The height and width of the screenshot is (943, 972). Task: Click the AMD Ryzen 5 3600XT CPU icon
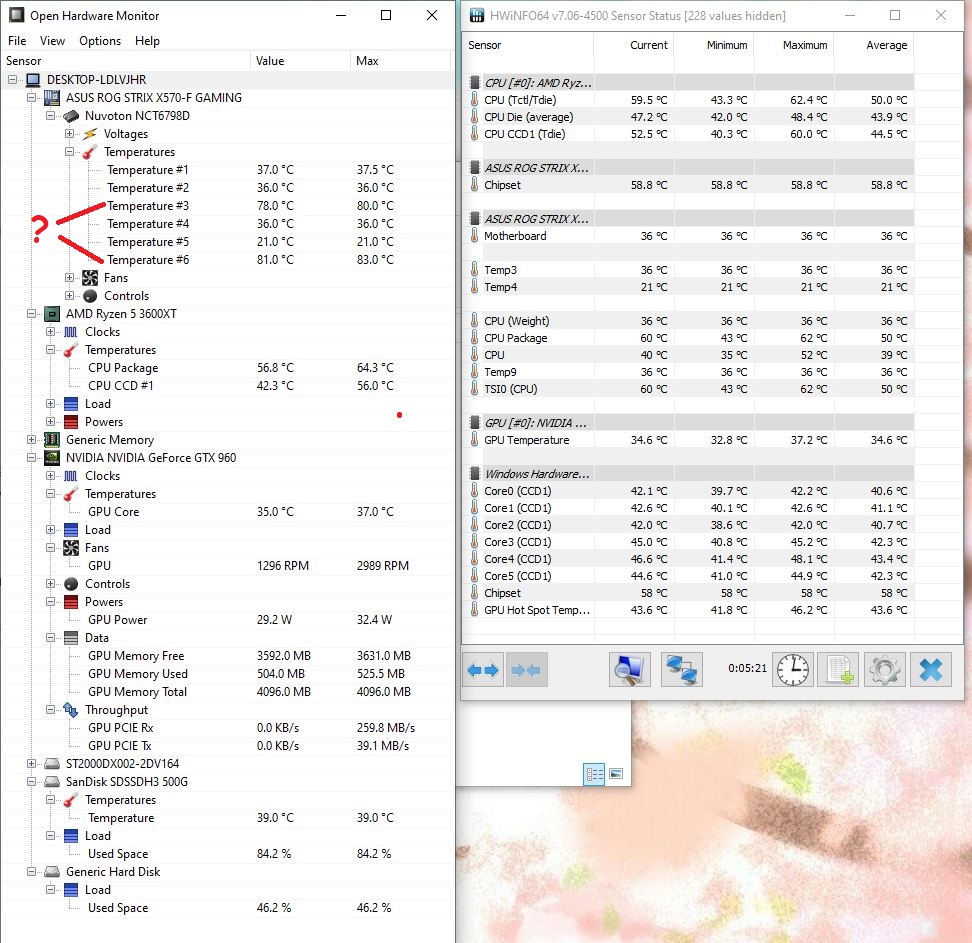[52, 314]
